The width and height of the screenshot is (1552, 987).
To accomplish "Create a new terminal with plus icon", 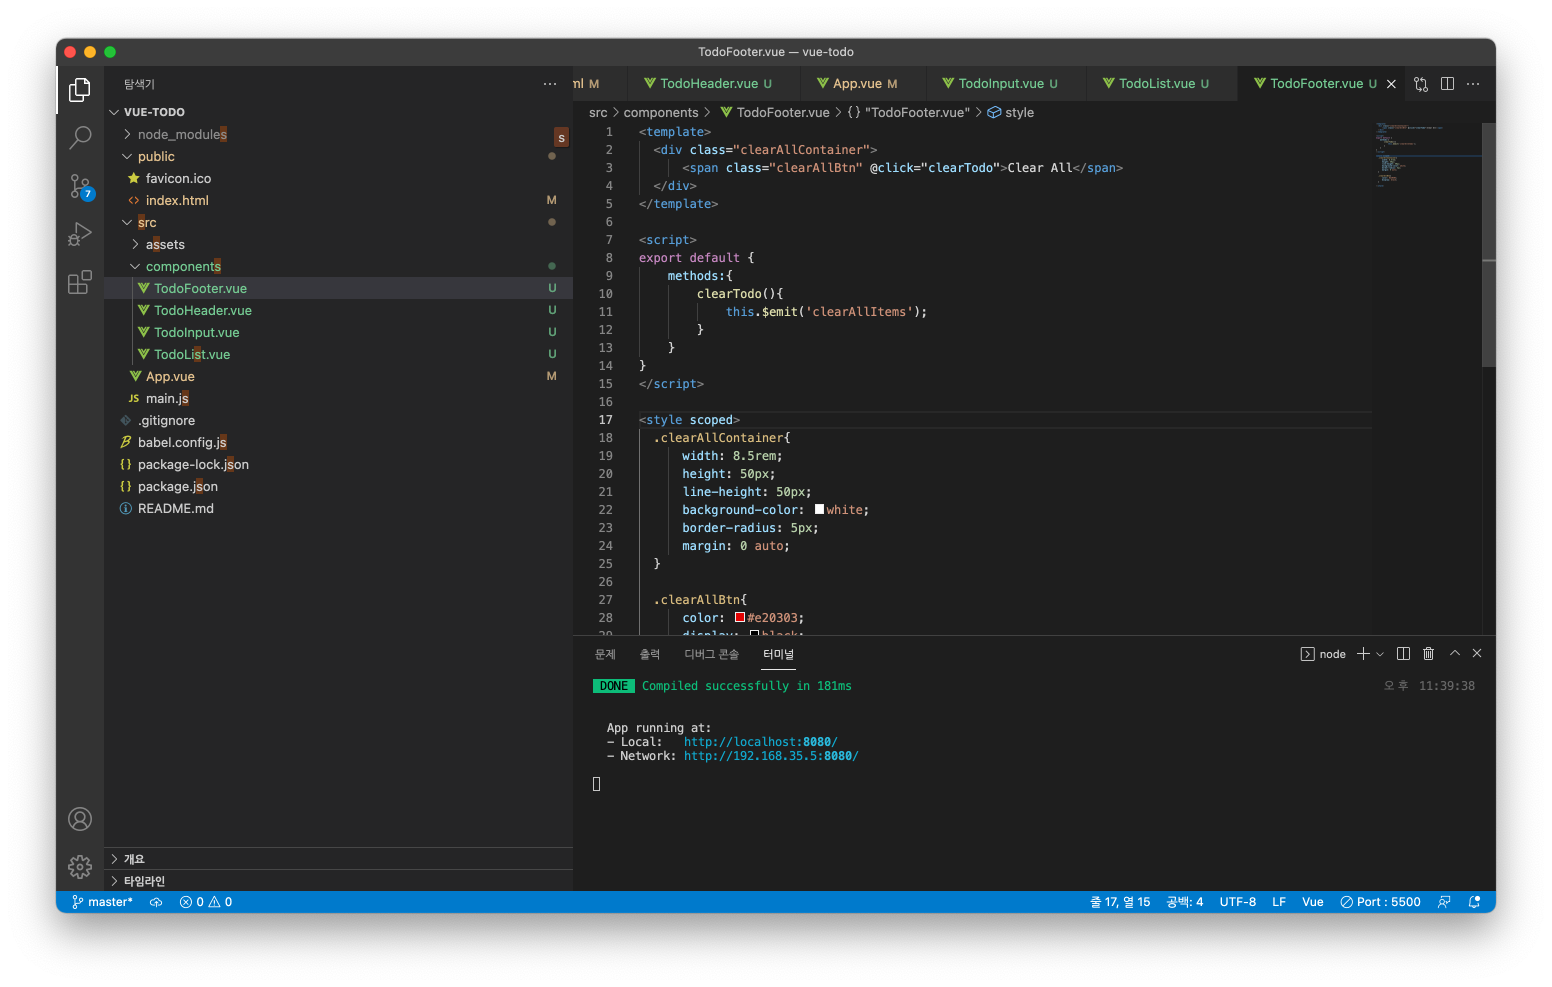I will click(x=1363, y=653).
